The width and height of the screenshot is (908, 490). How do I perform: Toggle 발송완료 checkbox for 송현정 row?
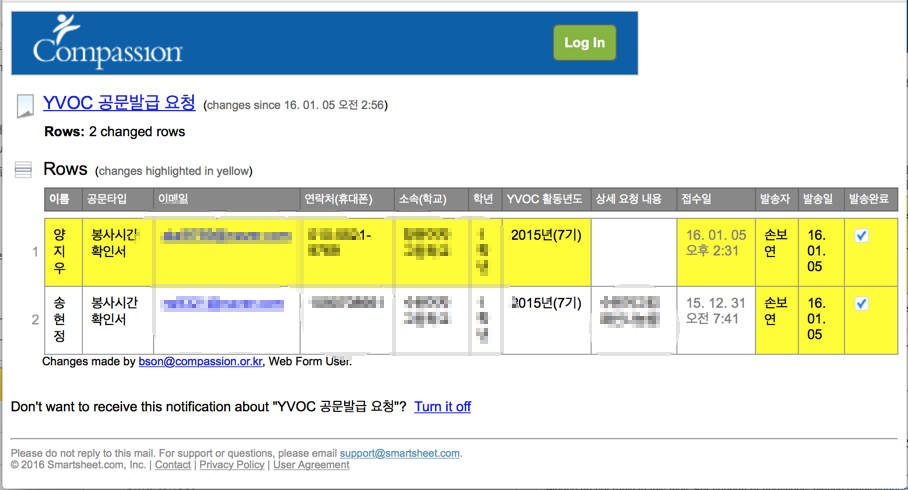[x=861, y=303]
